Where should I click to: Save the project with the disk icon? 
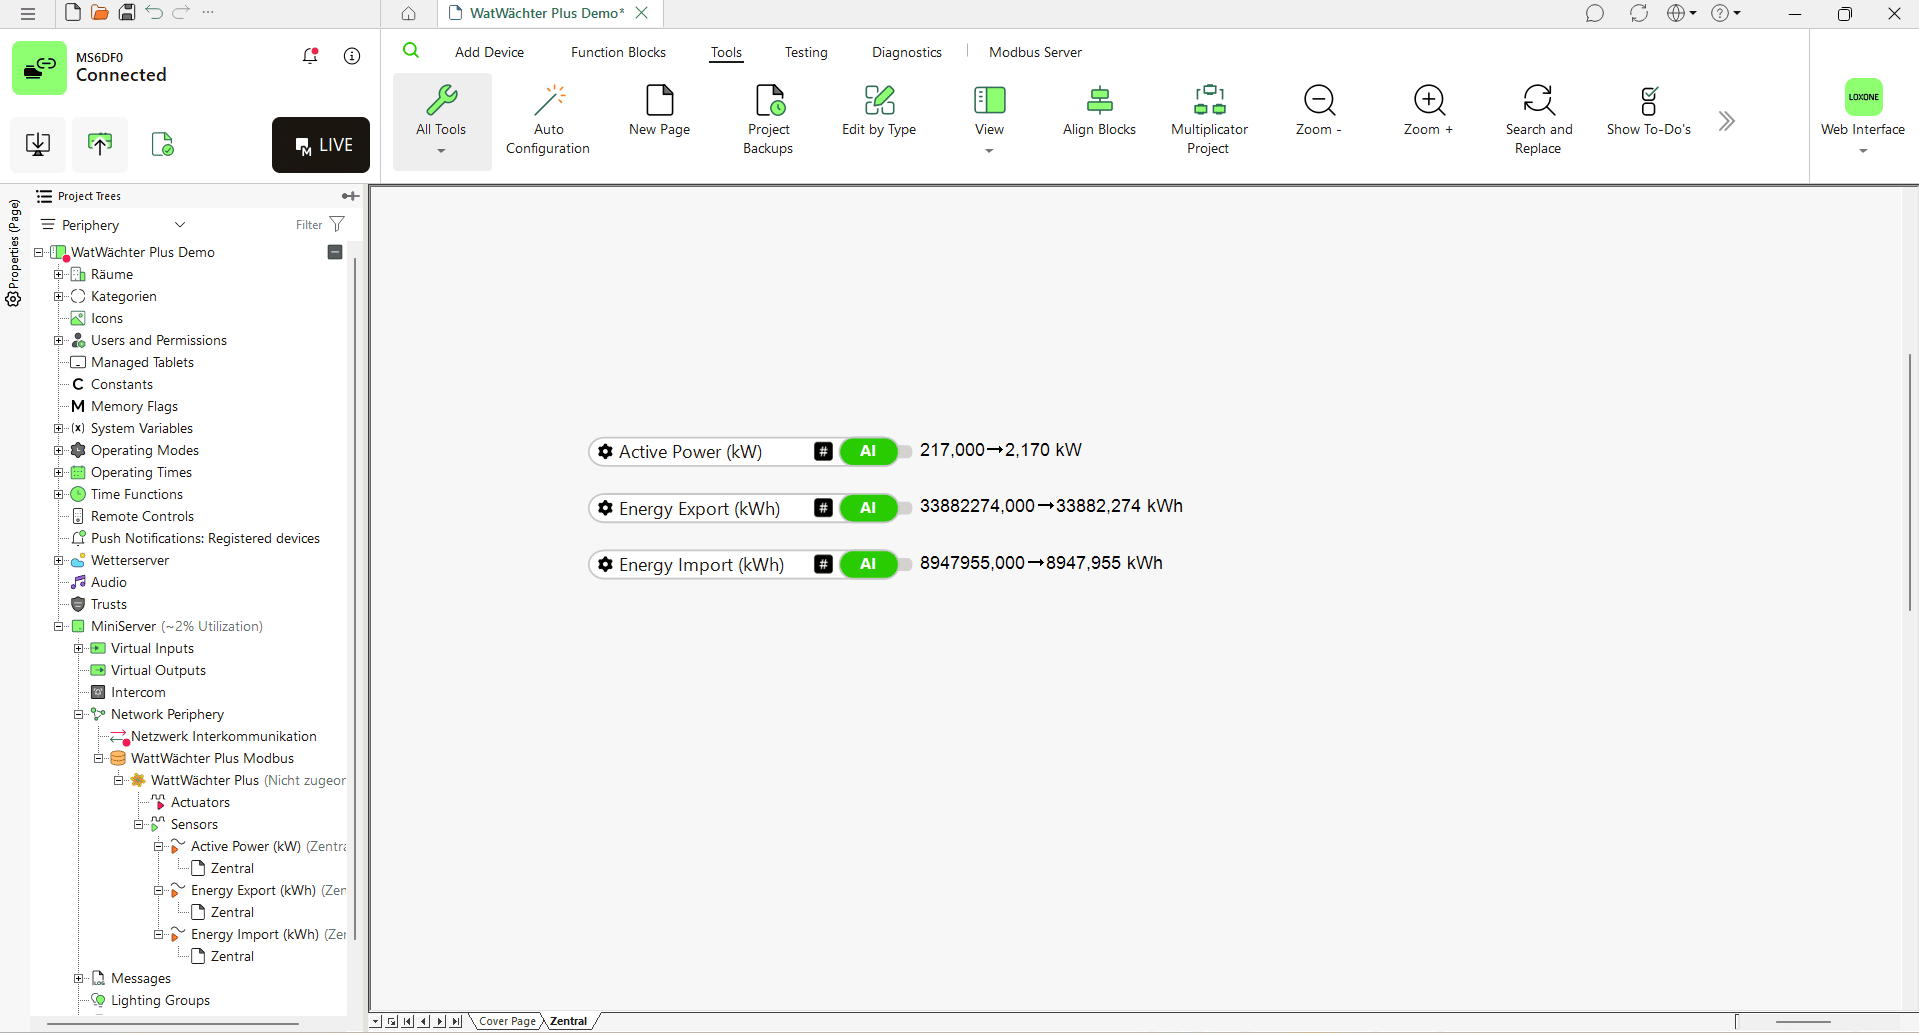127,12
